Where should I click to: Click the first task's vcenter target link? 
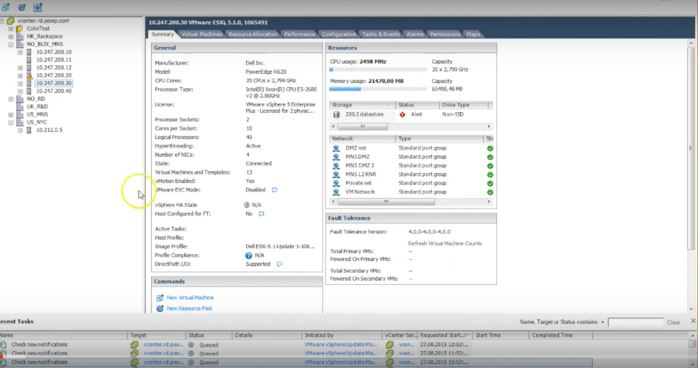(163, 345)
